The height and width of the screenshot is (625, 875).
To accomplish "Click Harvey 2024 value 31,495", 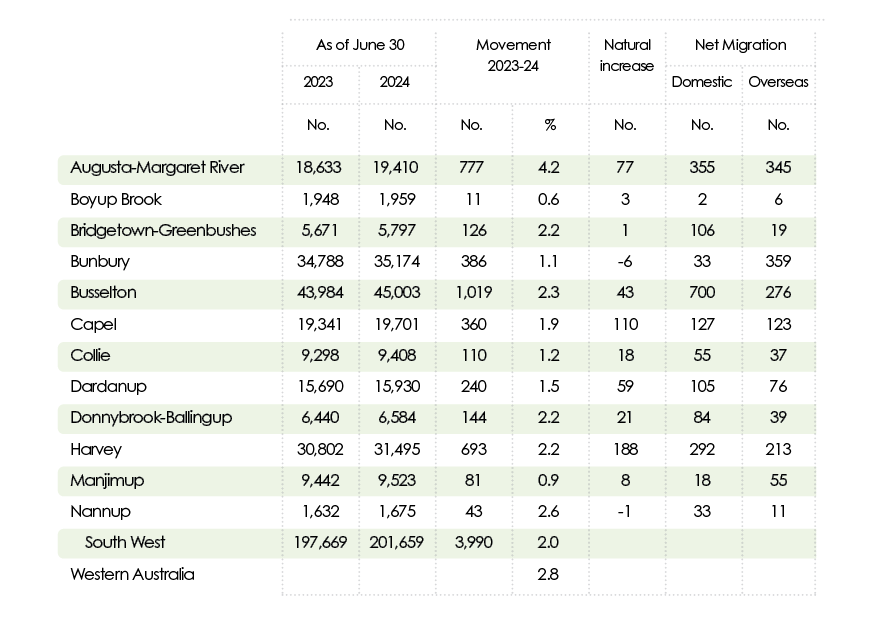I will click(397, 450).
